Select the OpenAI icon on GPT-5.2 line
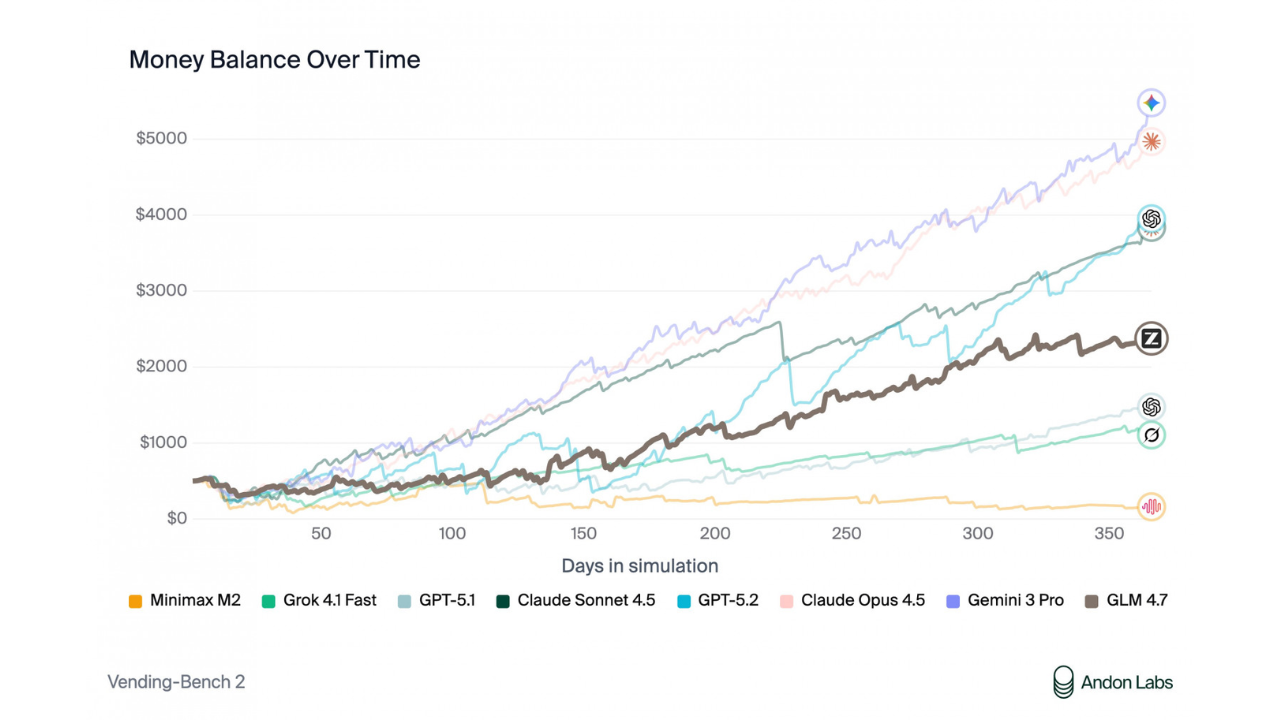Screen dimensions: 1280x720 coord(1152,219)
